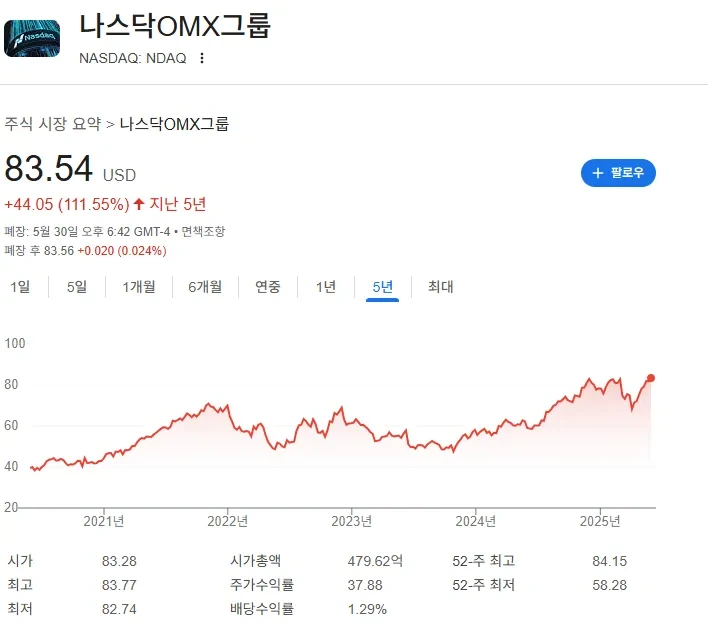This screenshot has height=631, width=708.
Task: Click the 시가총액 label
Action: (256, 561)
